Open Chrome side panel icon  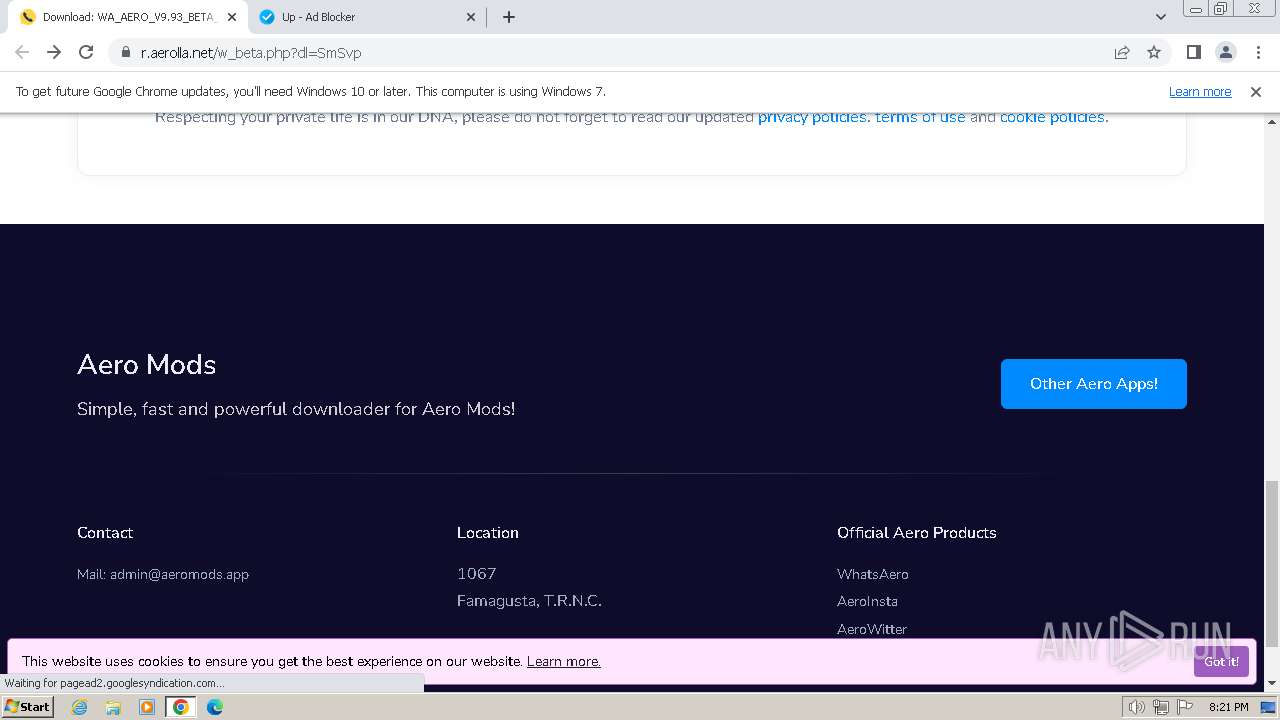pos(1194,53)
